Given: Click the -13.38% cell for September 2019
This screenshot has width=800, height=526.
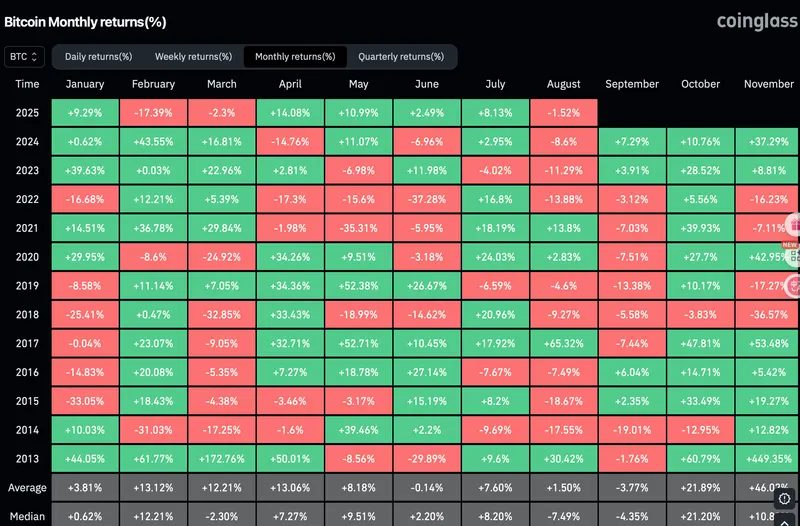Looking at the screenshot, I should (x=632, y=286).
